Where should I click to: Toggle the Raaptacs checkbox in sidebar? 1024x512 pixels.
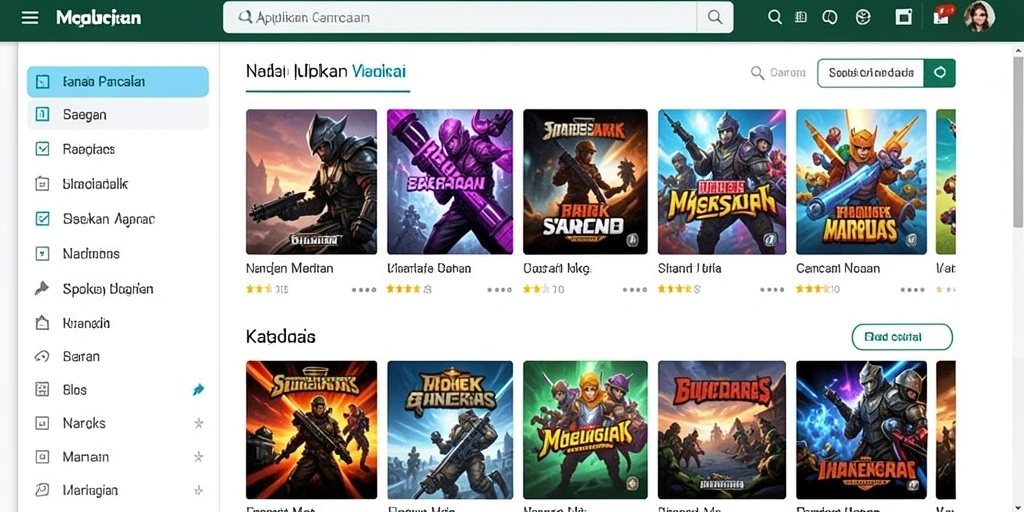(42, 149)
